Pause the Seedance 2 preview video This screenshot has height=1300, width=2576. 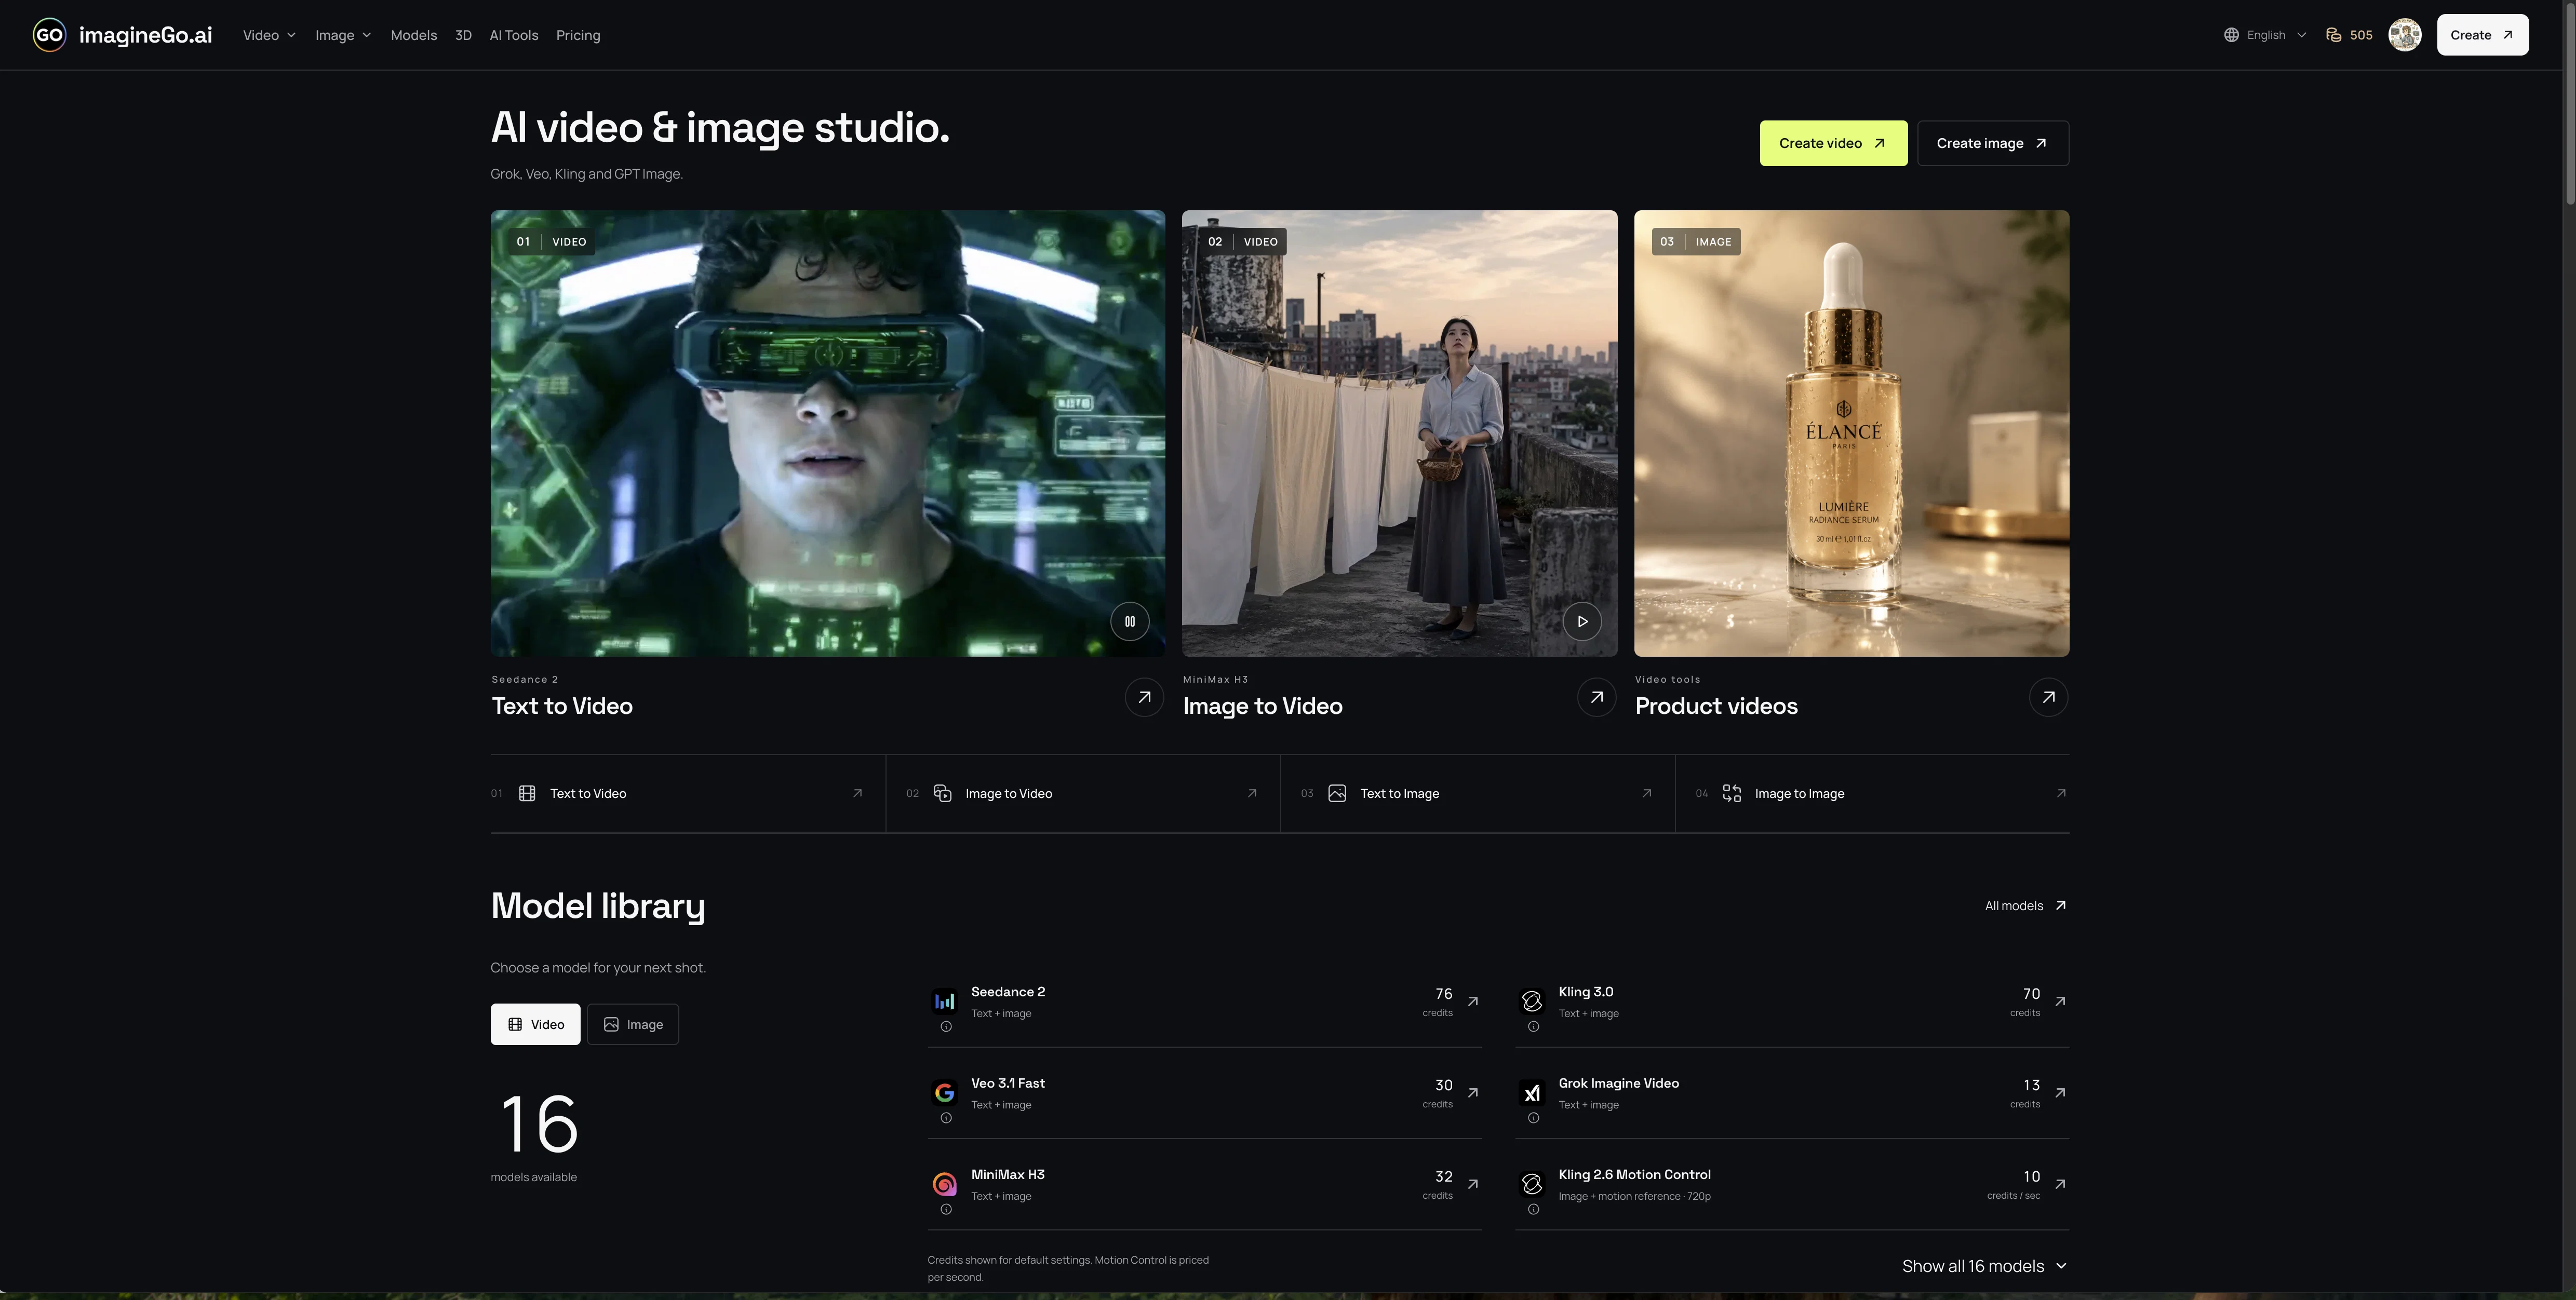[x=1130, y=621]
